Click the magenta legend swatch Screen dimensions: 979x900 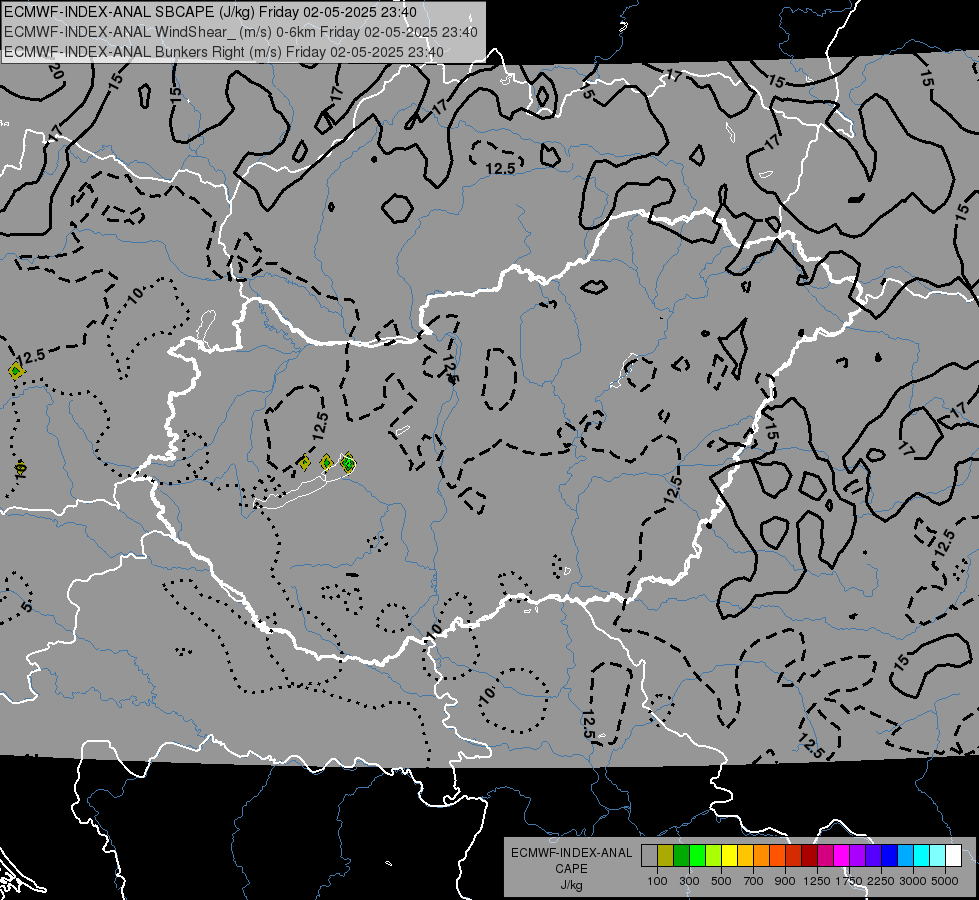point(842,856)
